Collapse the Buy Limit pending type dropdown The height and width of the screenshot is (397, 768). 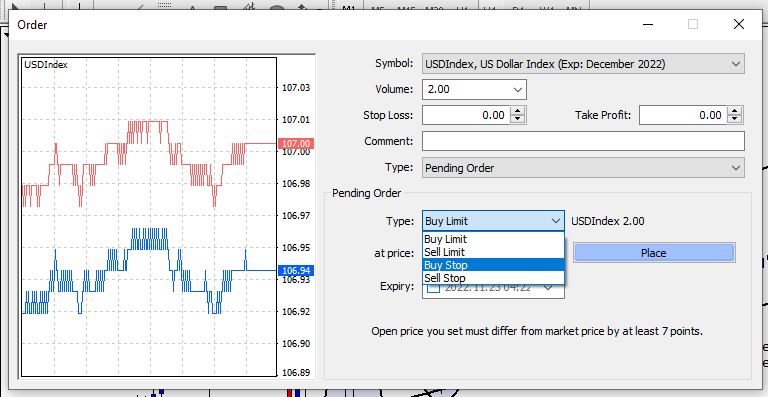click(x=556, y=221)
